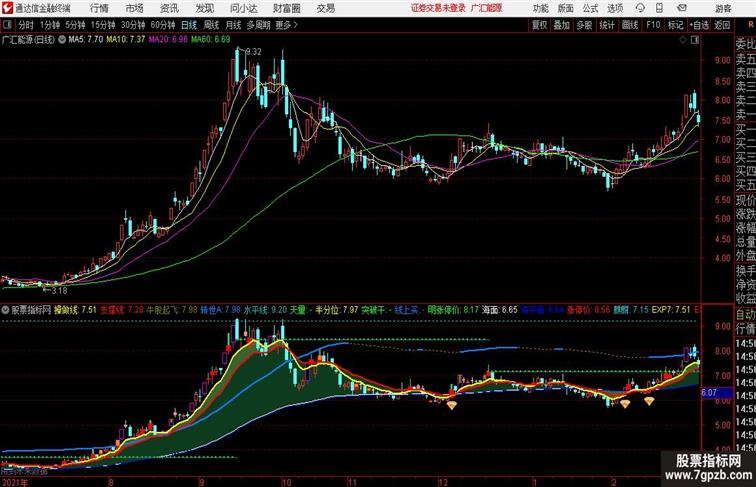Open the 发现 menu
Viewport: 756px width, 487px height.
pos(204,8)
